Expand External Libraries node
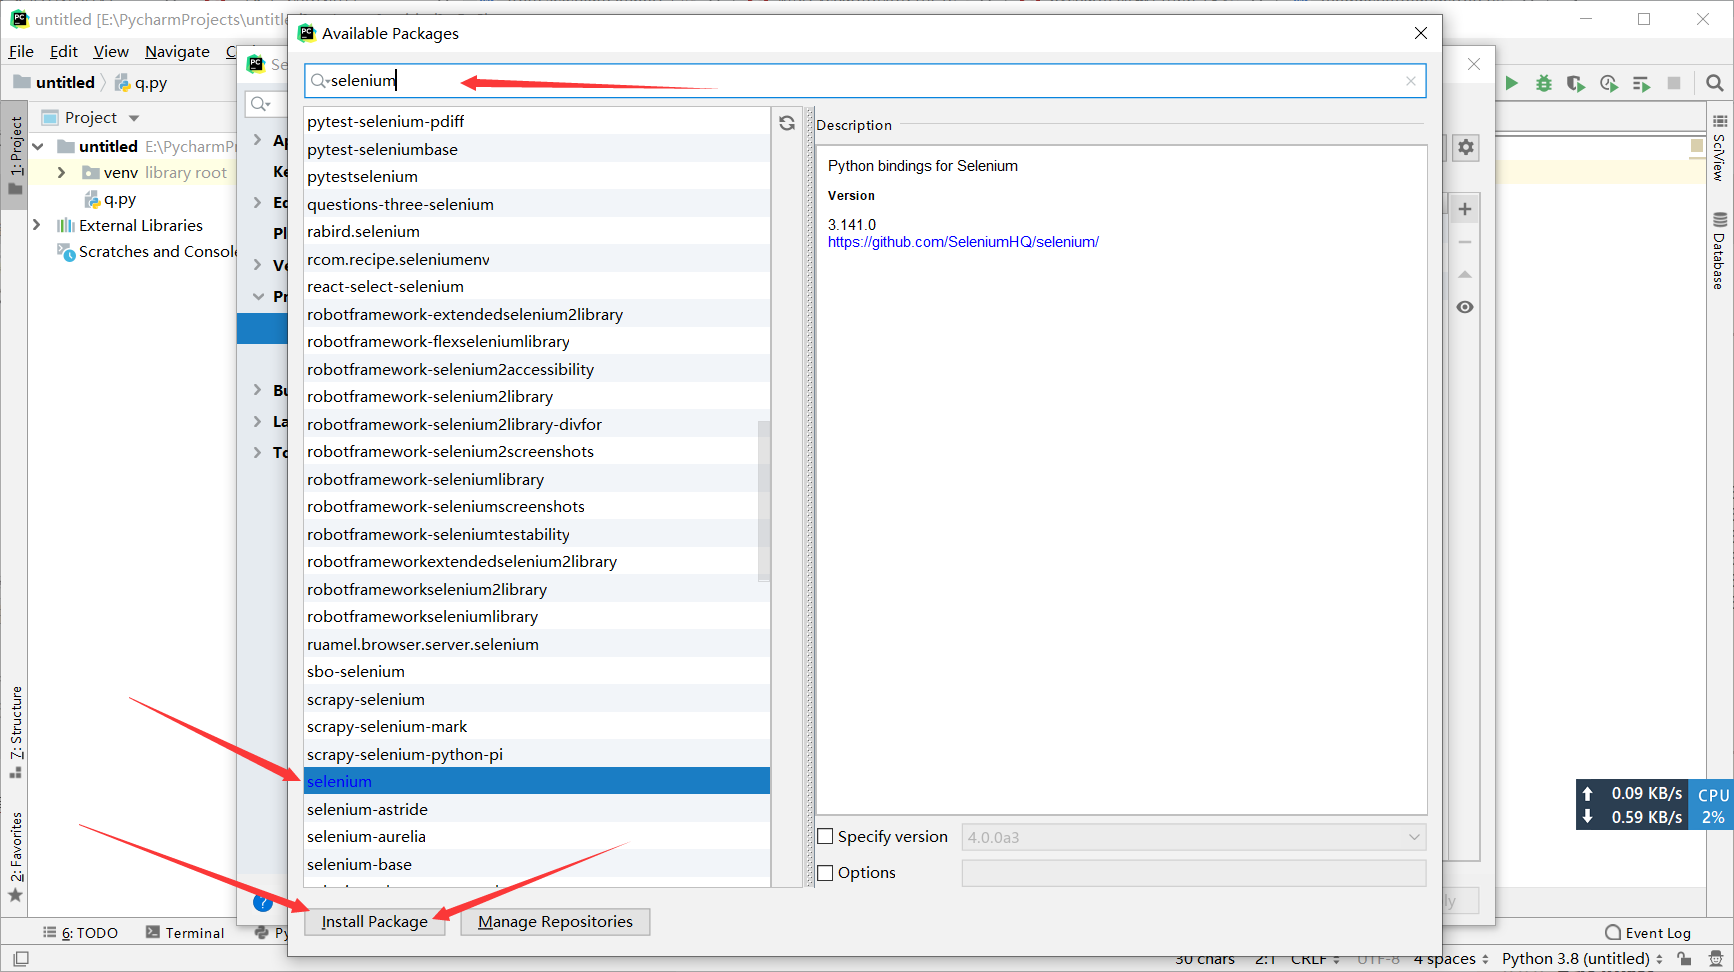 coord(37,225)
